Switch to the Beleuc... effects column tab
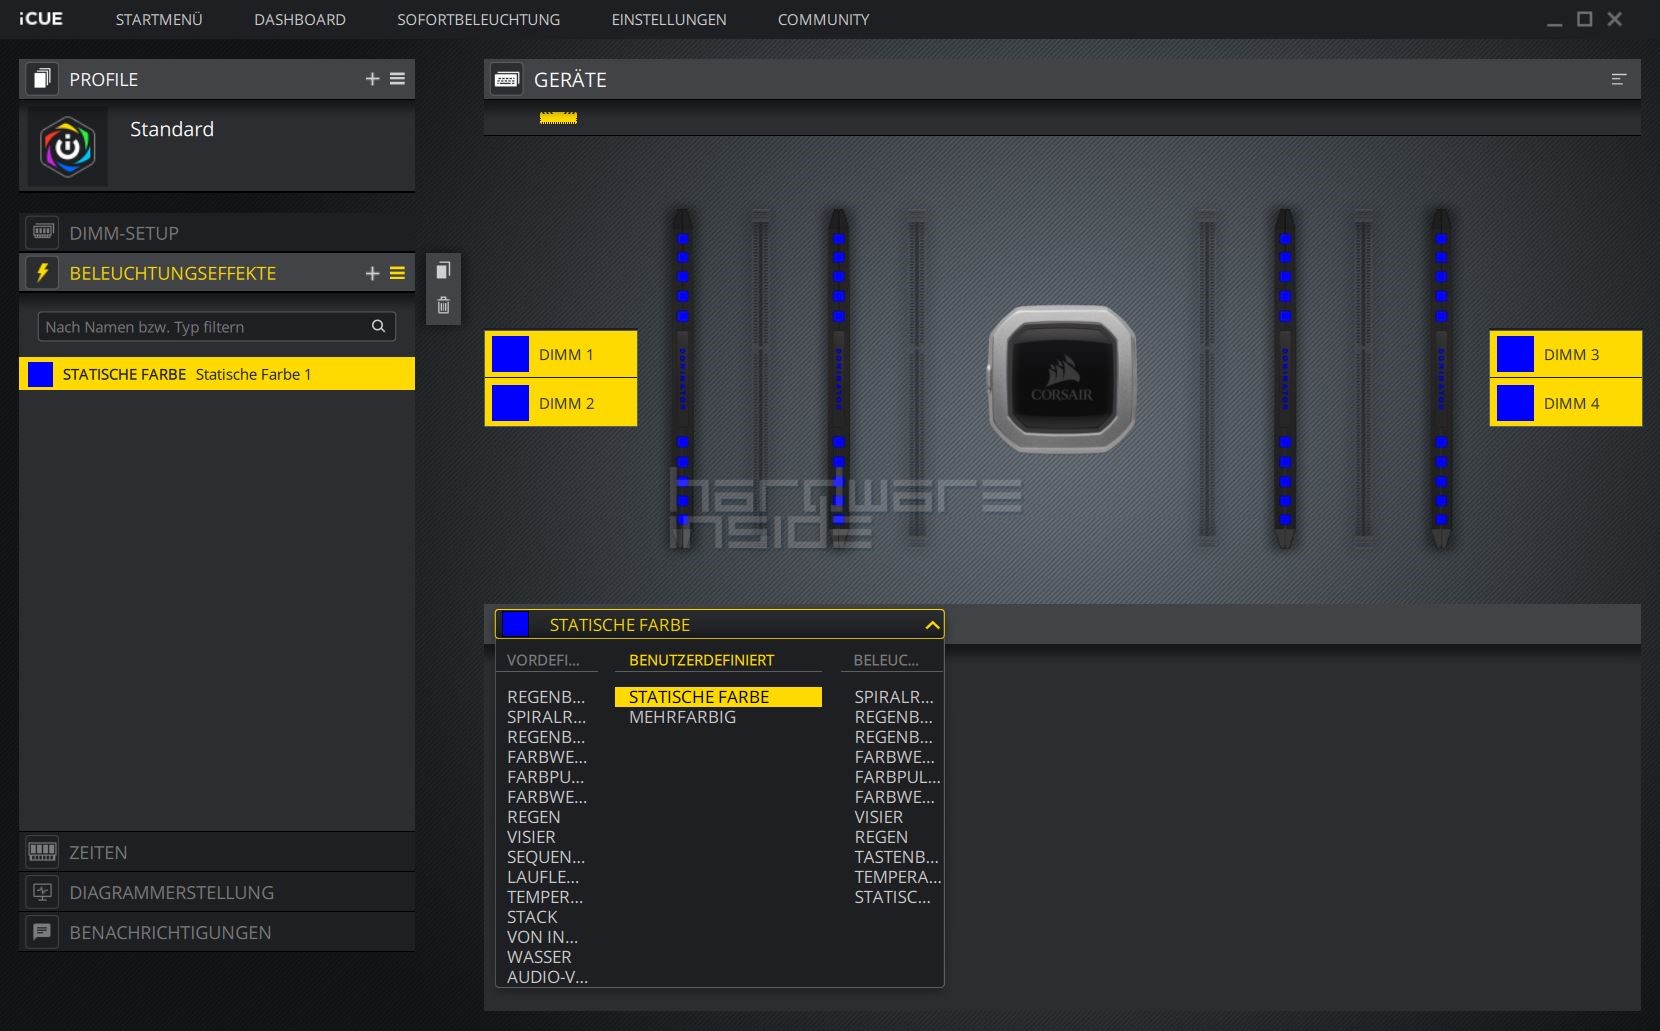 [x=886, y=660]
